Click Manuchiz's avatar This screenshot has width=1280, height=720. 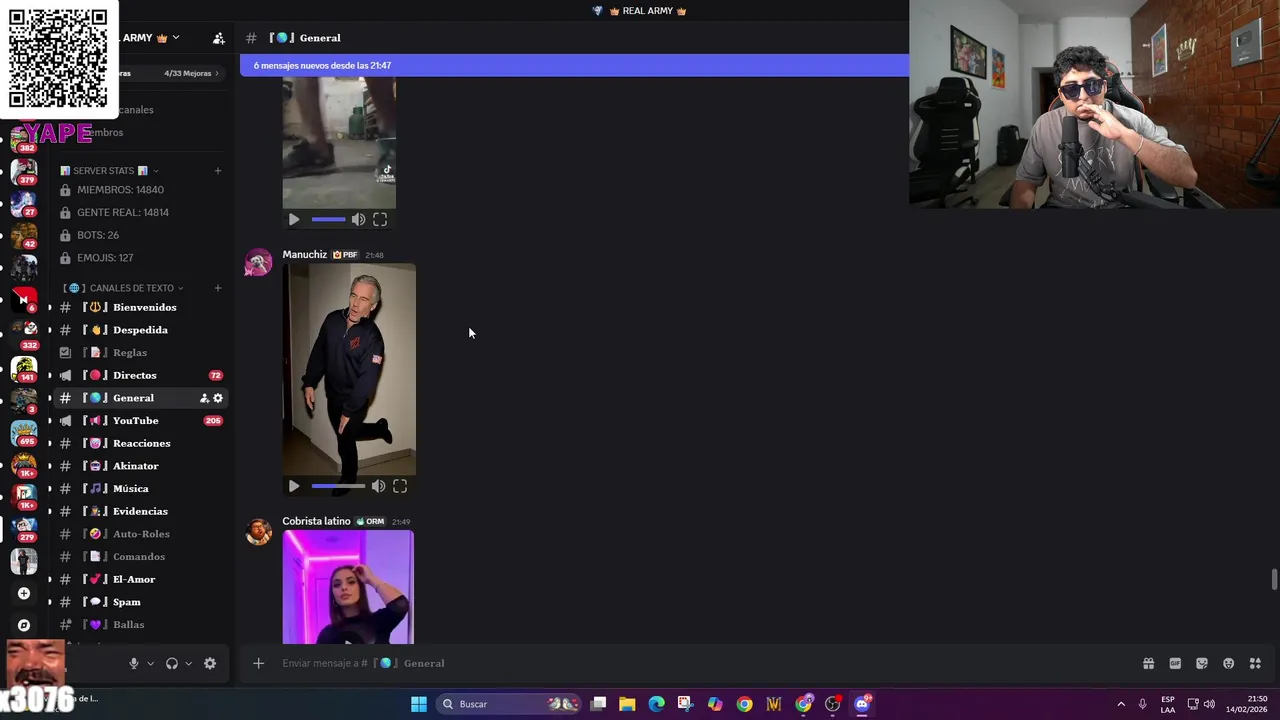tap(259, 262)
